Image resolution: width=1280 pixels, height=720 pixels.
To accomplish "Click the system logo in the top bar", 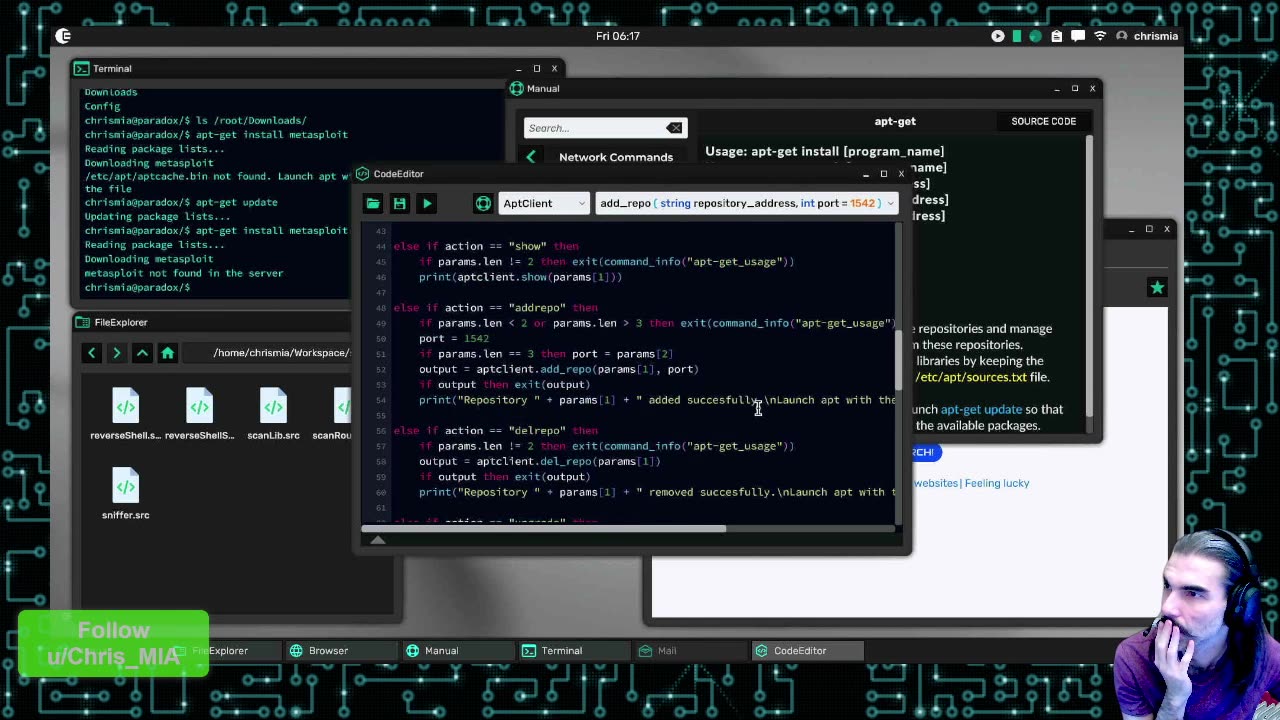I will click(63, 36).
